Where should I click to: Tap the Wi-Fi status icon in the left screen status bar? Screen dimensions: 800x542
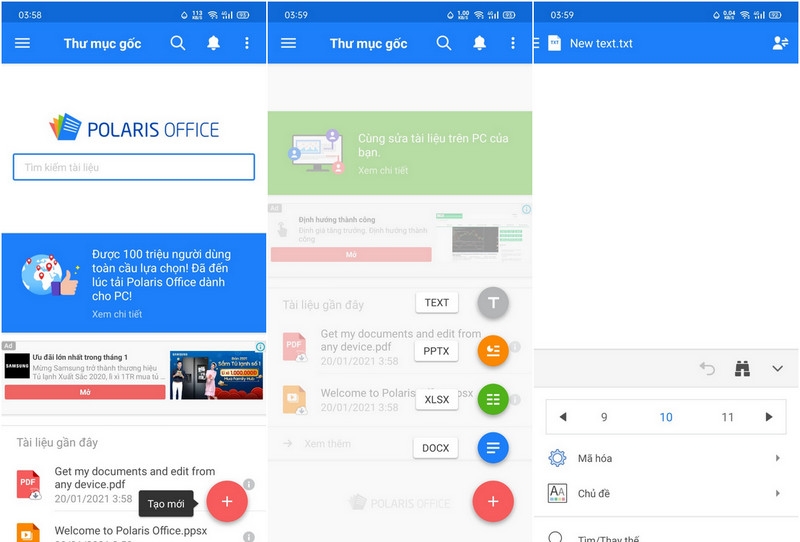212,15
